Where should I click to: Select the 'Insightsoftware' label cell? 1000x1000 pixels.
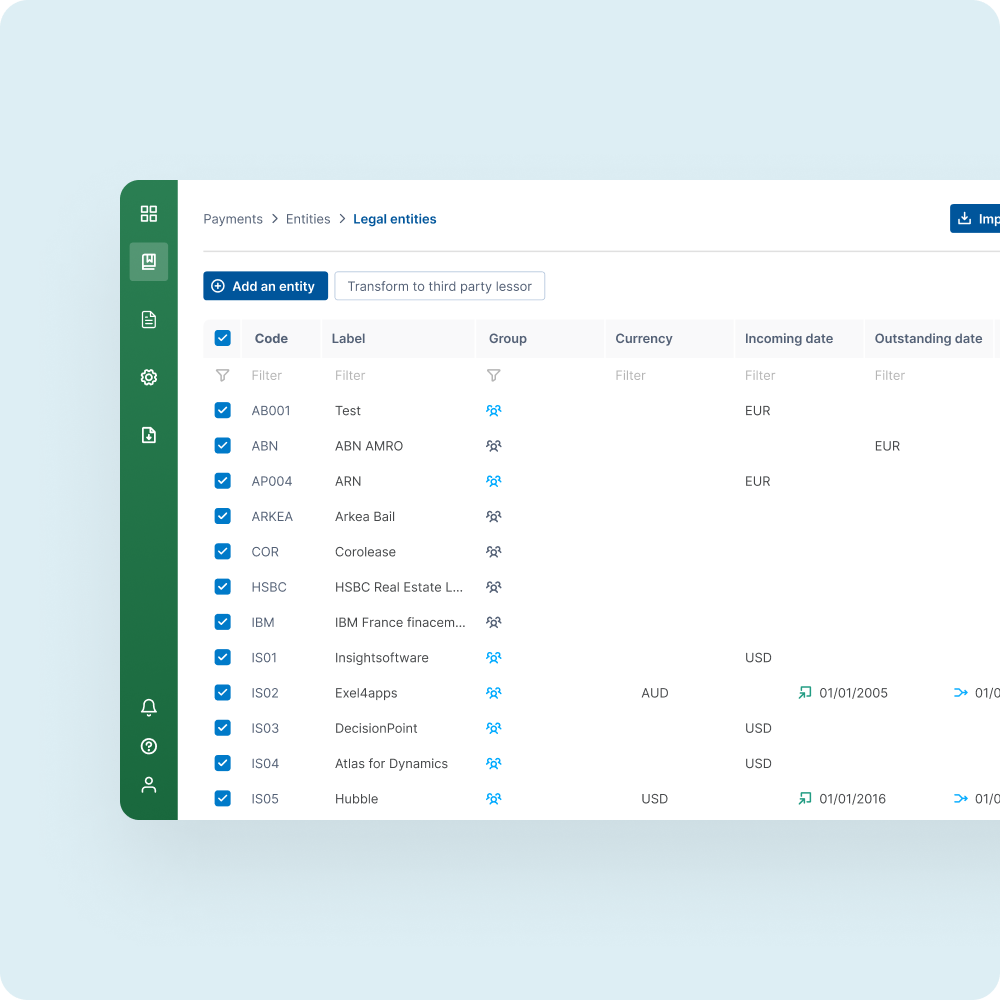point(381,658)
